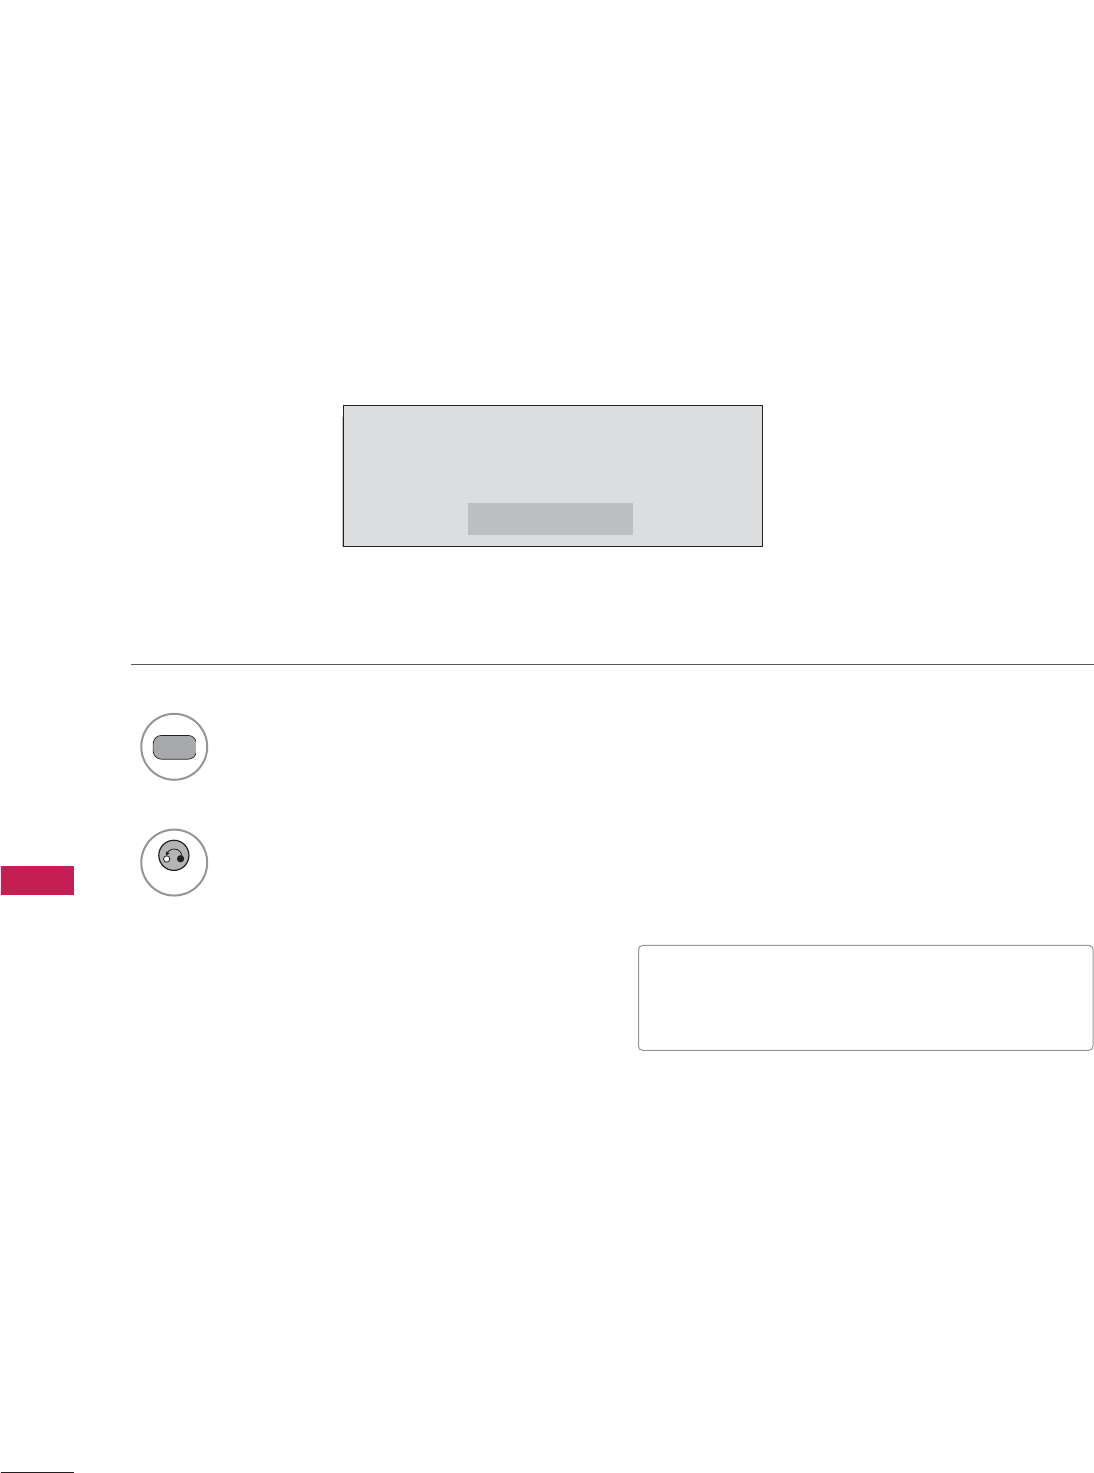
Task: Select the highlighted button in the gray dialog
Action: point(550,519)
